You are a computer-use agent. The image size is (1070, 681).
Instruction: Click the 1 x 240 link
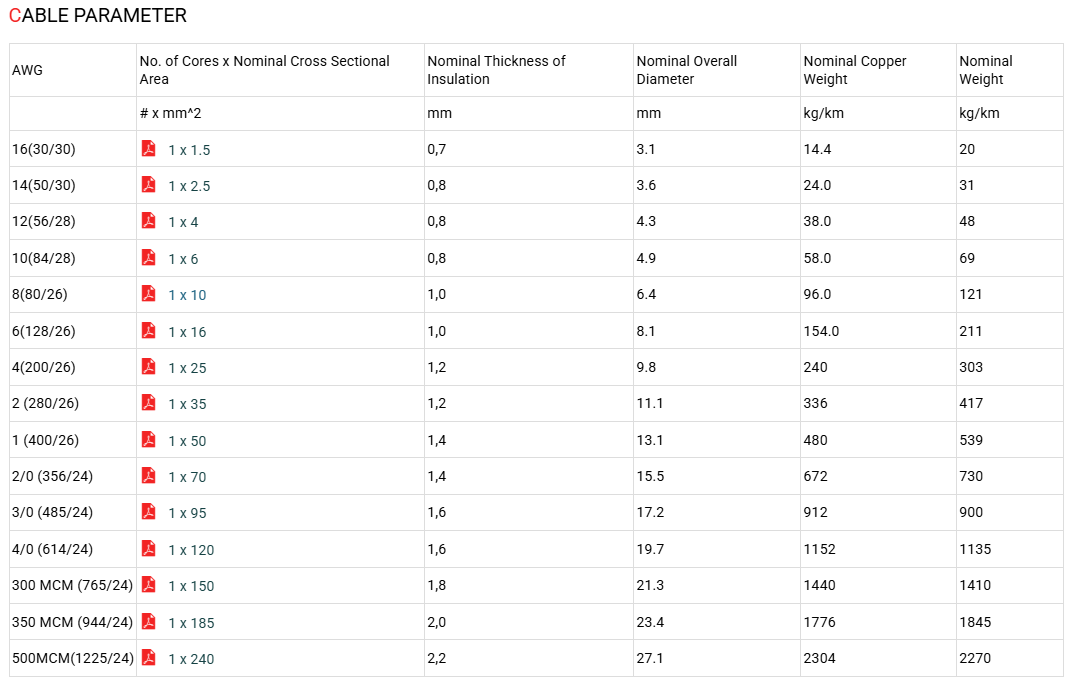[x=191, y=659]
